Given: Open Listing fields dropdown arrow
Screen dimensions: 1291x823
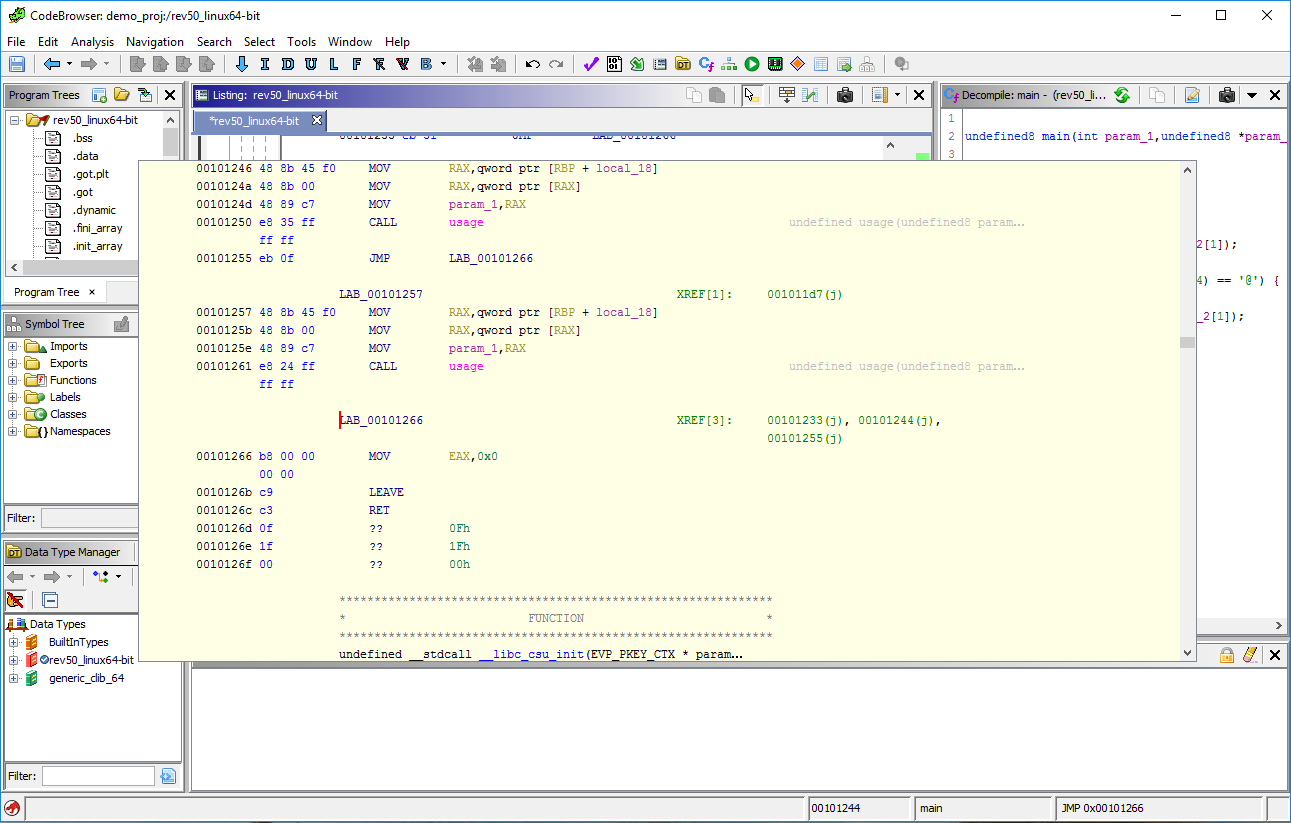Looking at the screenshot, I should [x=897, y=95].
